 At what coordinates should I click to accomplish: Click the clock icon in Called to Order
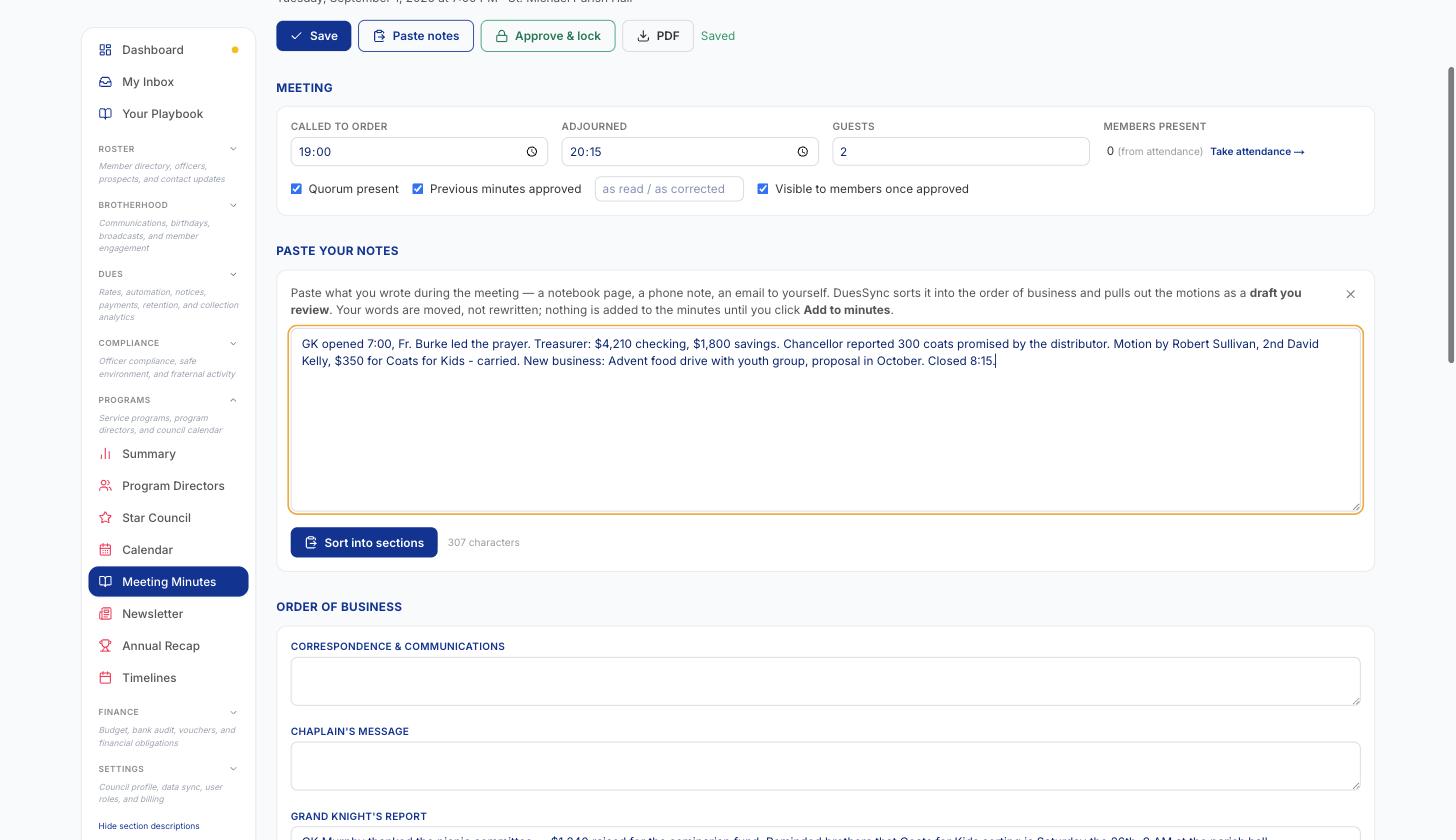pyautogui.click(x=532, y=152)
